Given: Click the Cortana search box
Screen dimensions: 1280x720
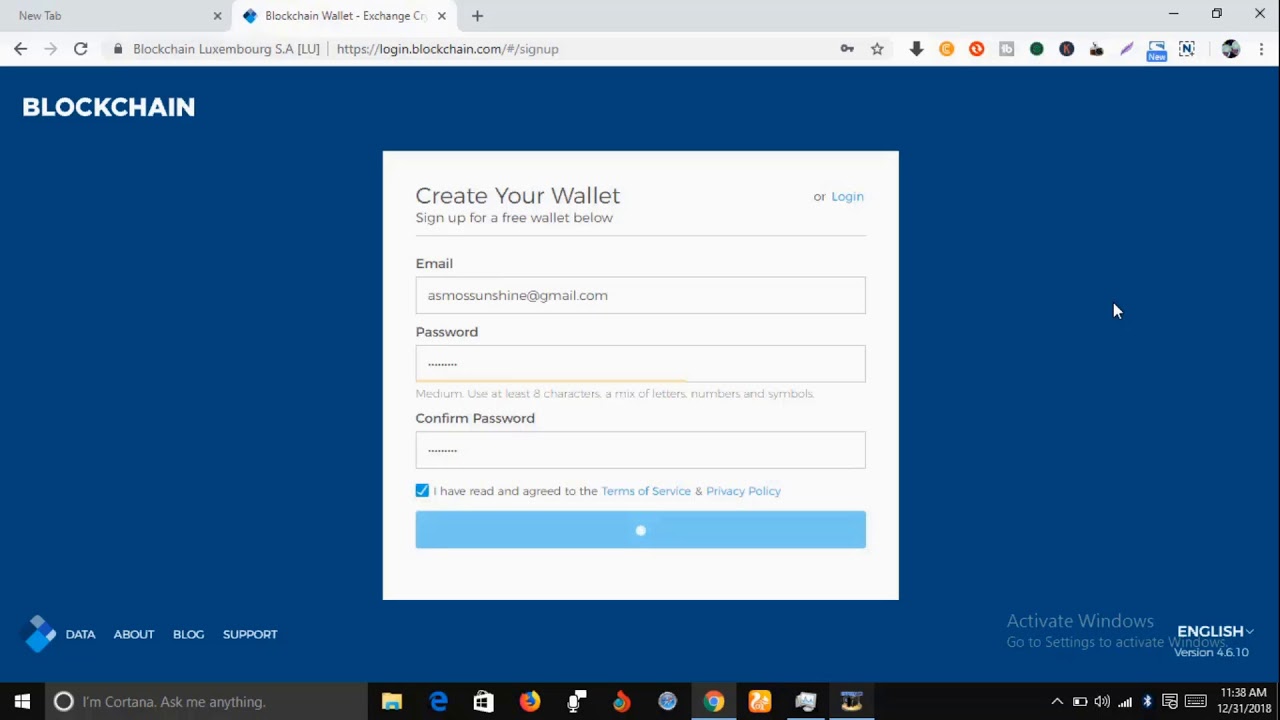Looking at the screenshot, I should pyautogui.click(x=205, y=702).
